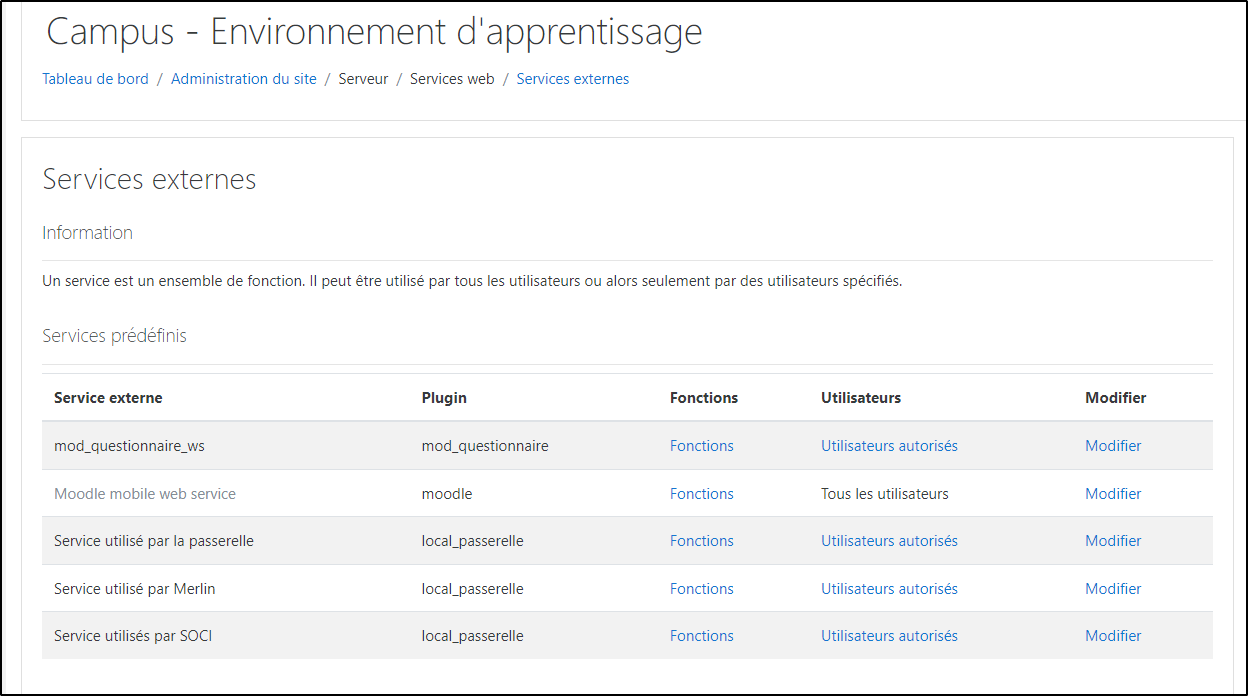Go to Administration du site breadcrumb

pos(243,79)
